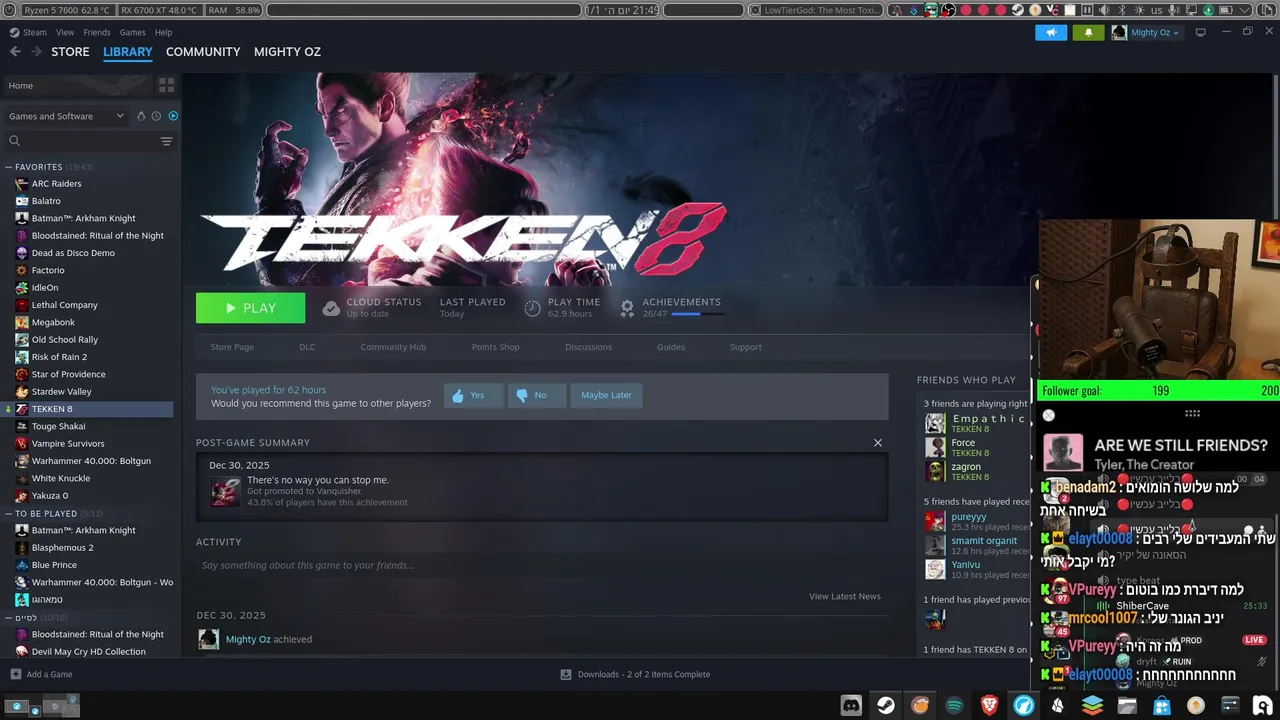Open Empathic's friend avatar

tap(935, 423)
